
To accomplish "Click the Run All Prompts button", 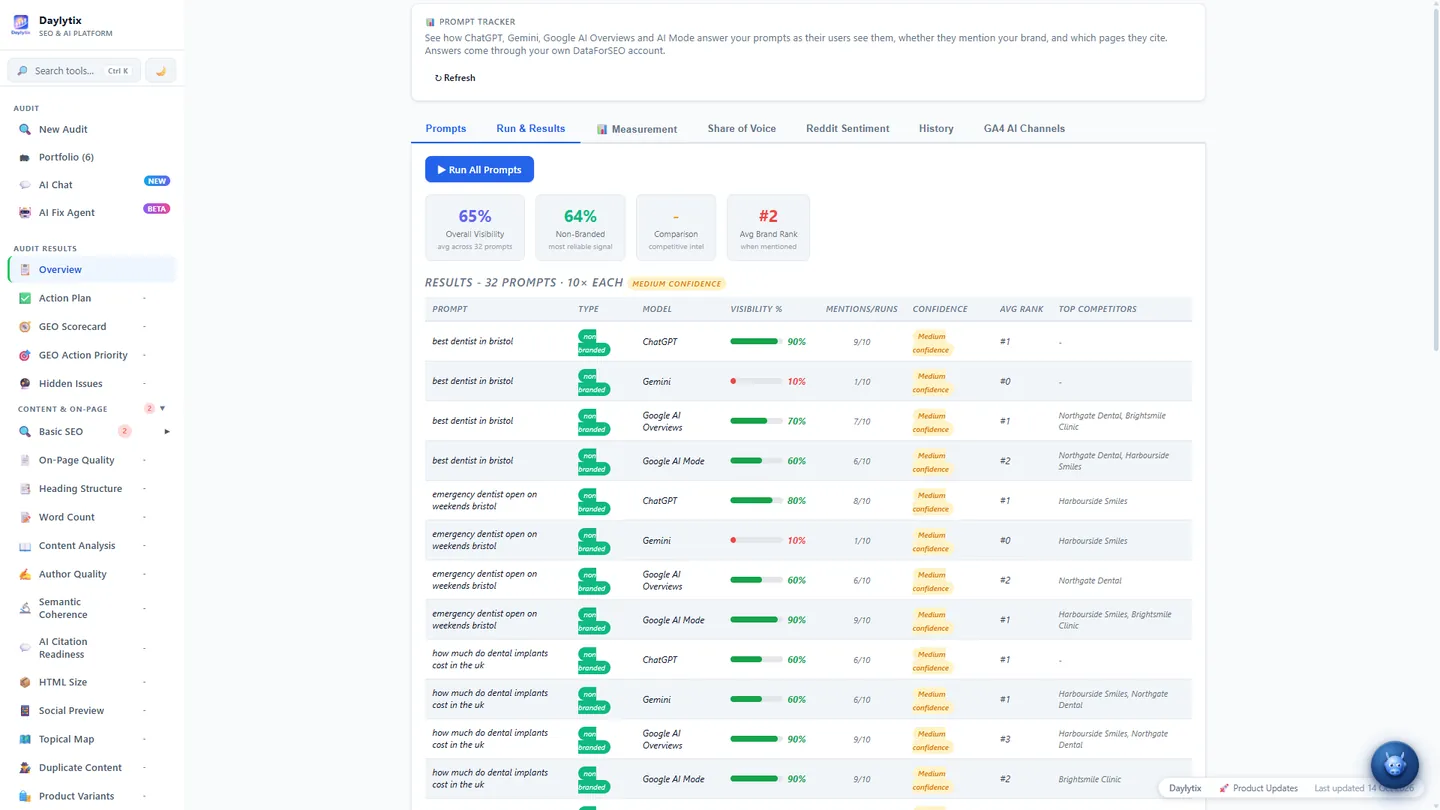I will [x=479, y=169].
